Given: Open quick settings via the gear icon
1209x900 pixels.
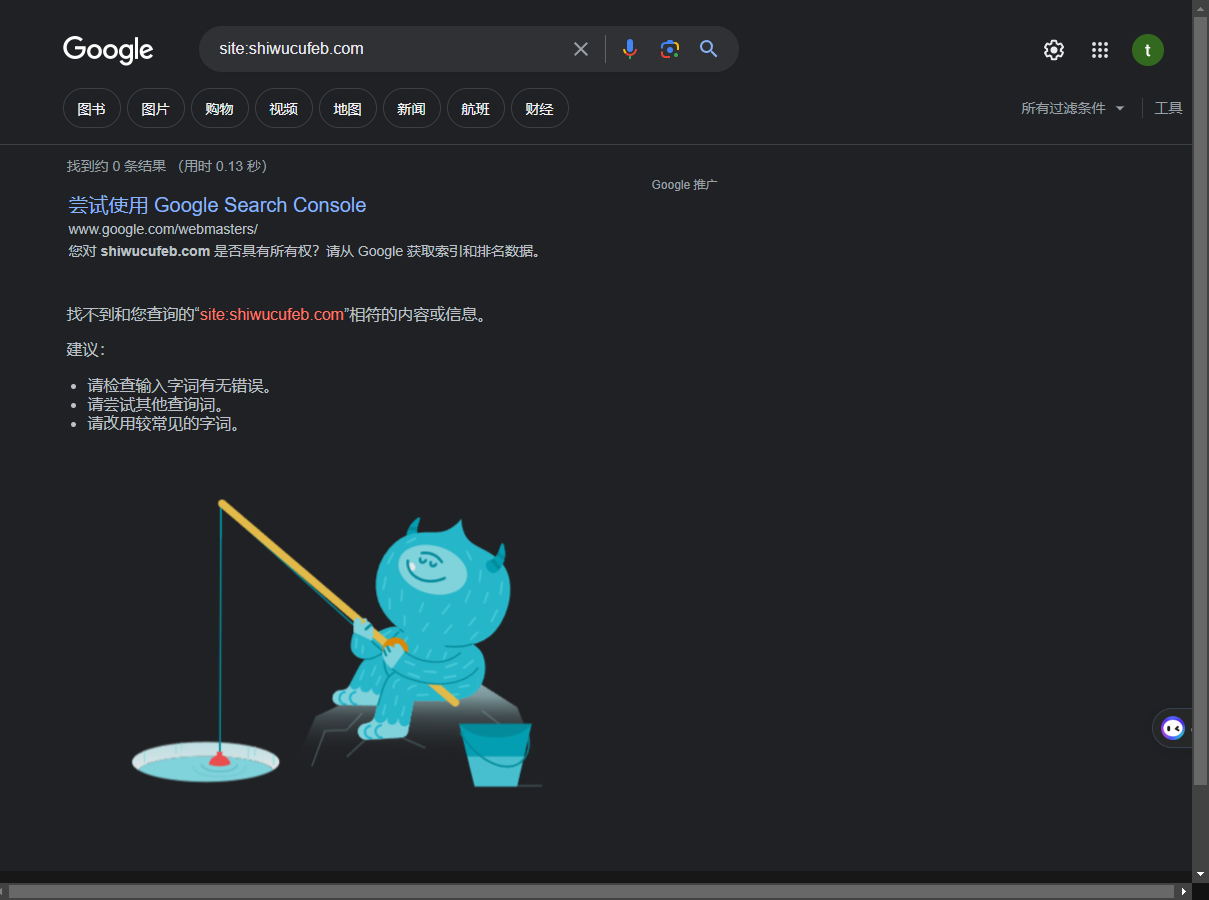Looking at the screenshot, I should point(1053,49).
